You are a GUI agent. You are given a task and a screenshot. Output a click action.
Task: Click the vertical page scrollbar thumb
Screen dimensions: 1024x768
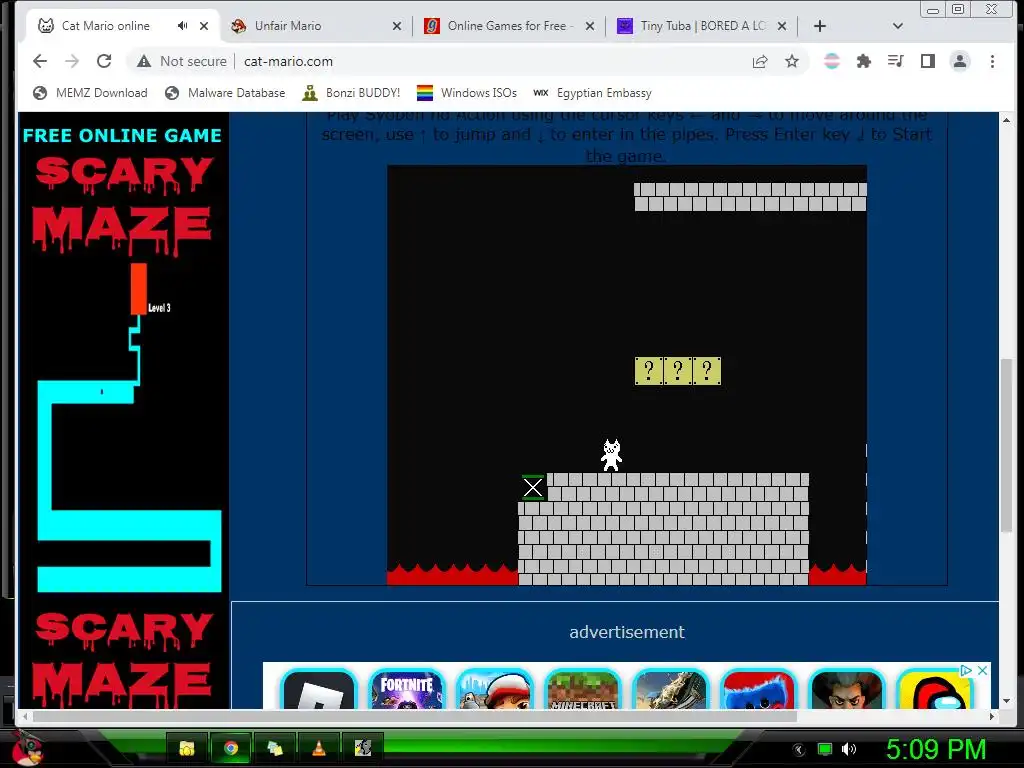1007,444
